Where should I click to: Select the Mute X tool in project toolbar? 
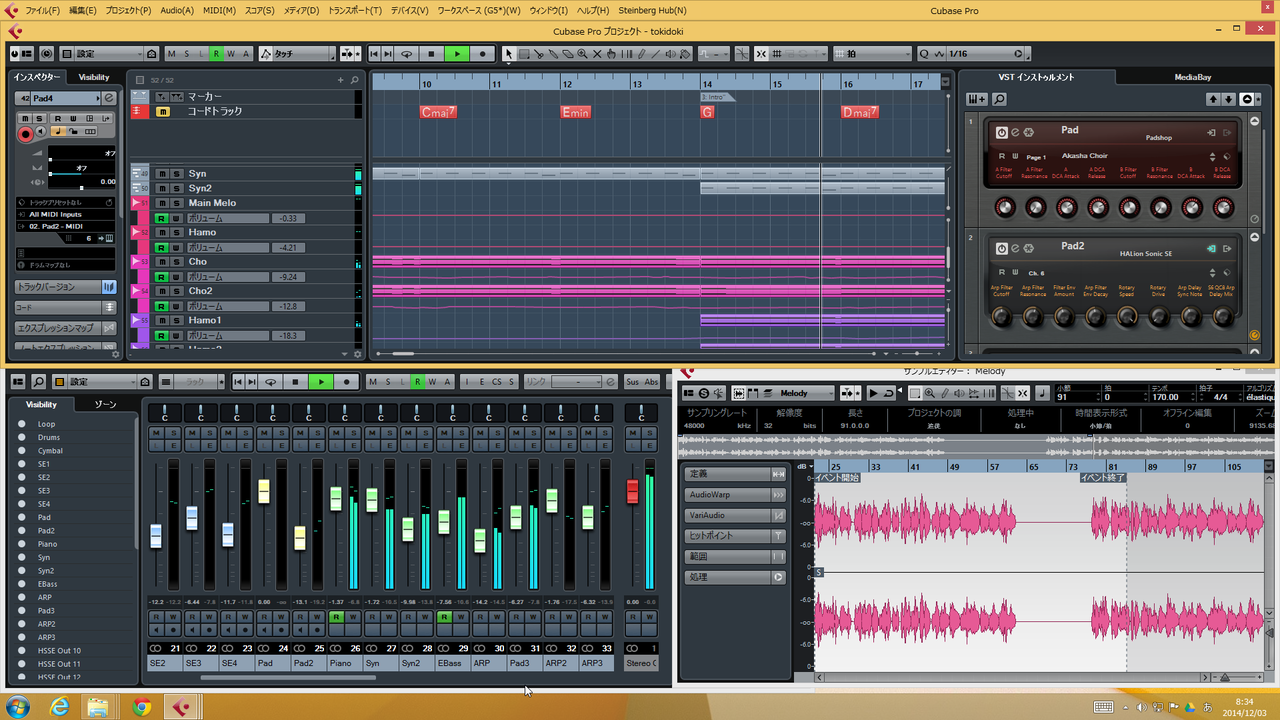[x=597, y=54]
